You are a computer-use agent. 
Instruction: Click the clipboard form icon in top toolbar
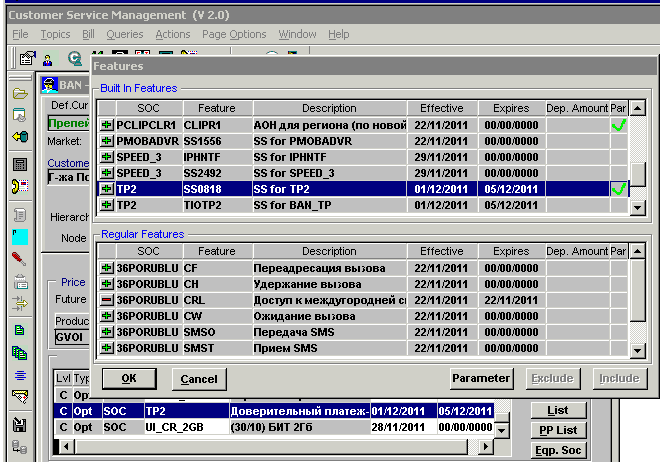pos(28,58)
